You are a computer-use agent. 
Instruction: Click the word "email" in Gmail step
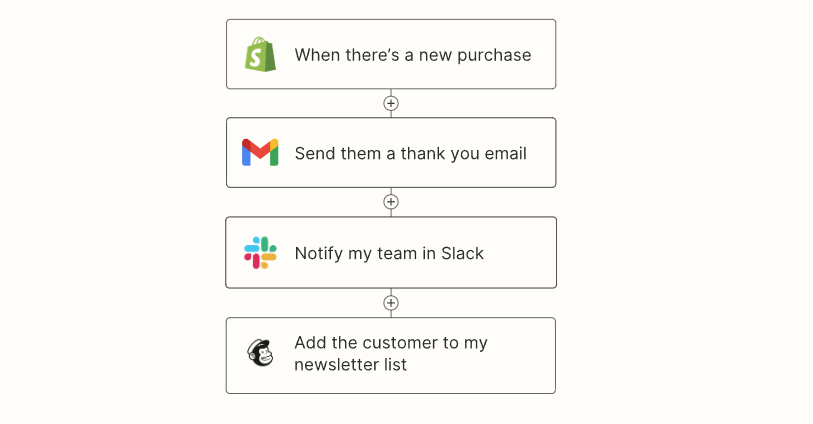pos(506,153)
